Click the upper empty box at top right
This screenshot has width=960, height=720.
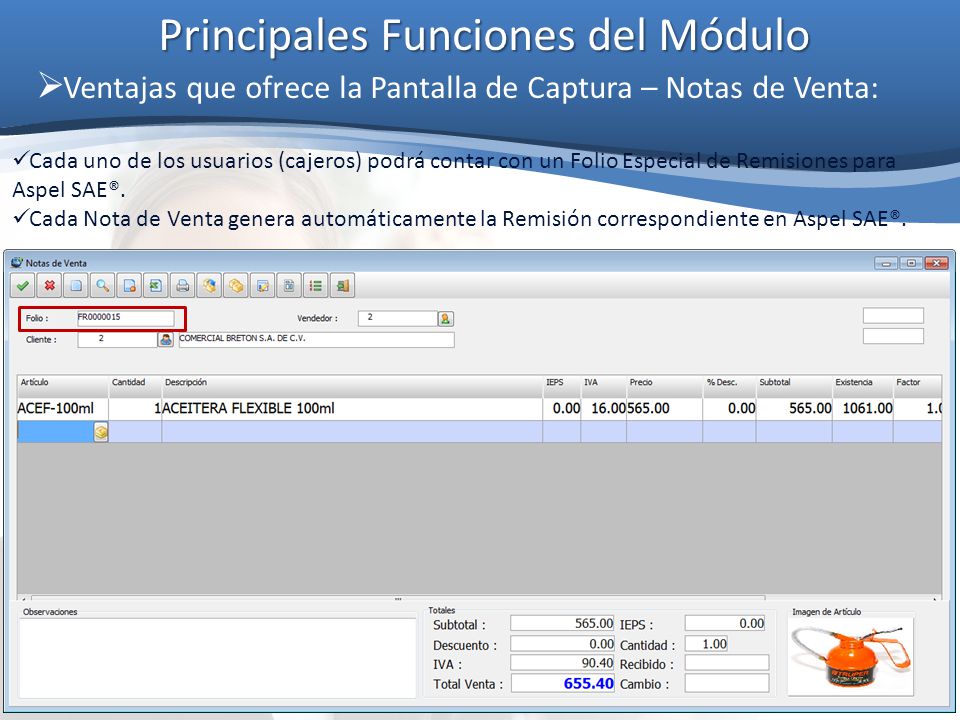tap(893, 315)
